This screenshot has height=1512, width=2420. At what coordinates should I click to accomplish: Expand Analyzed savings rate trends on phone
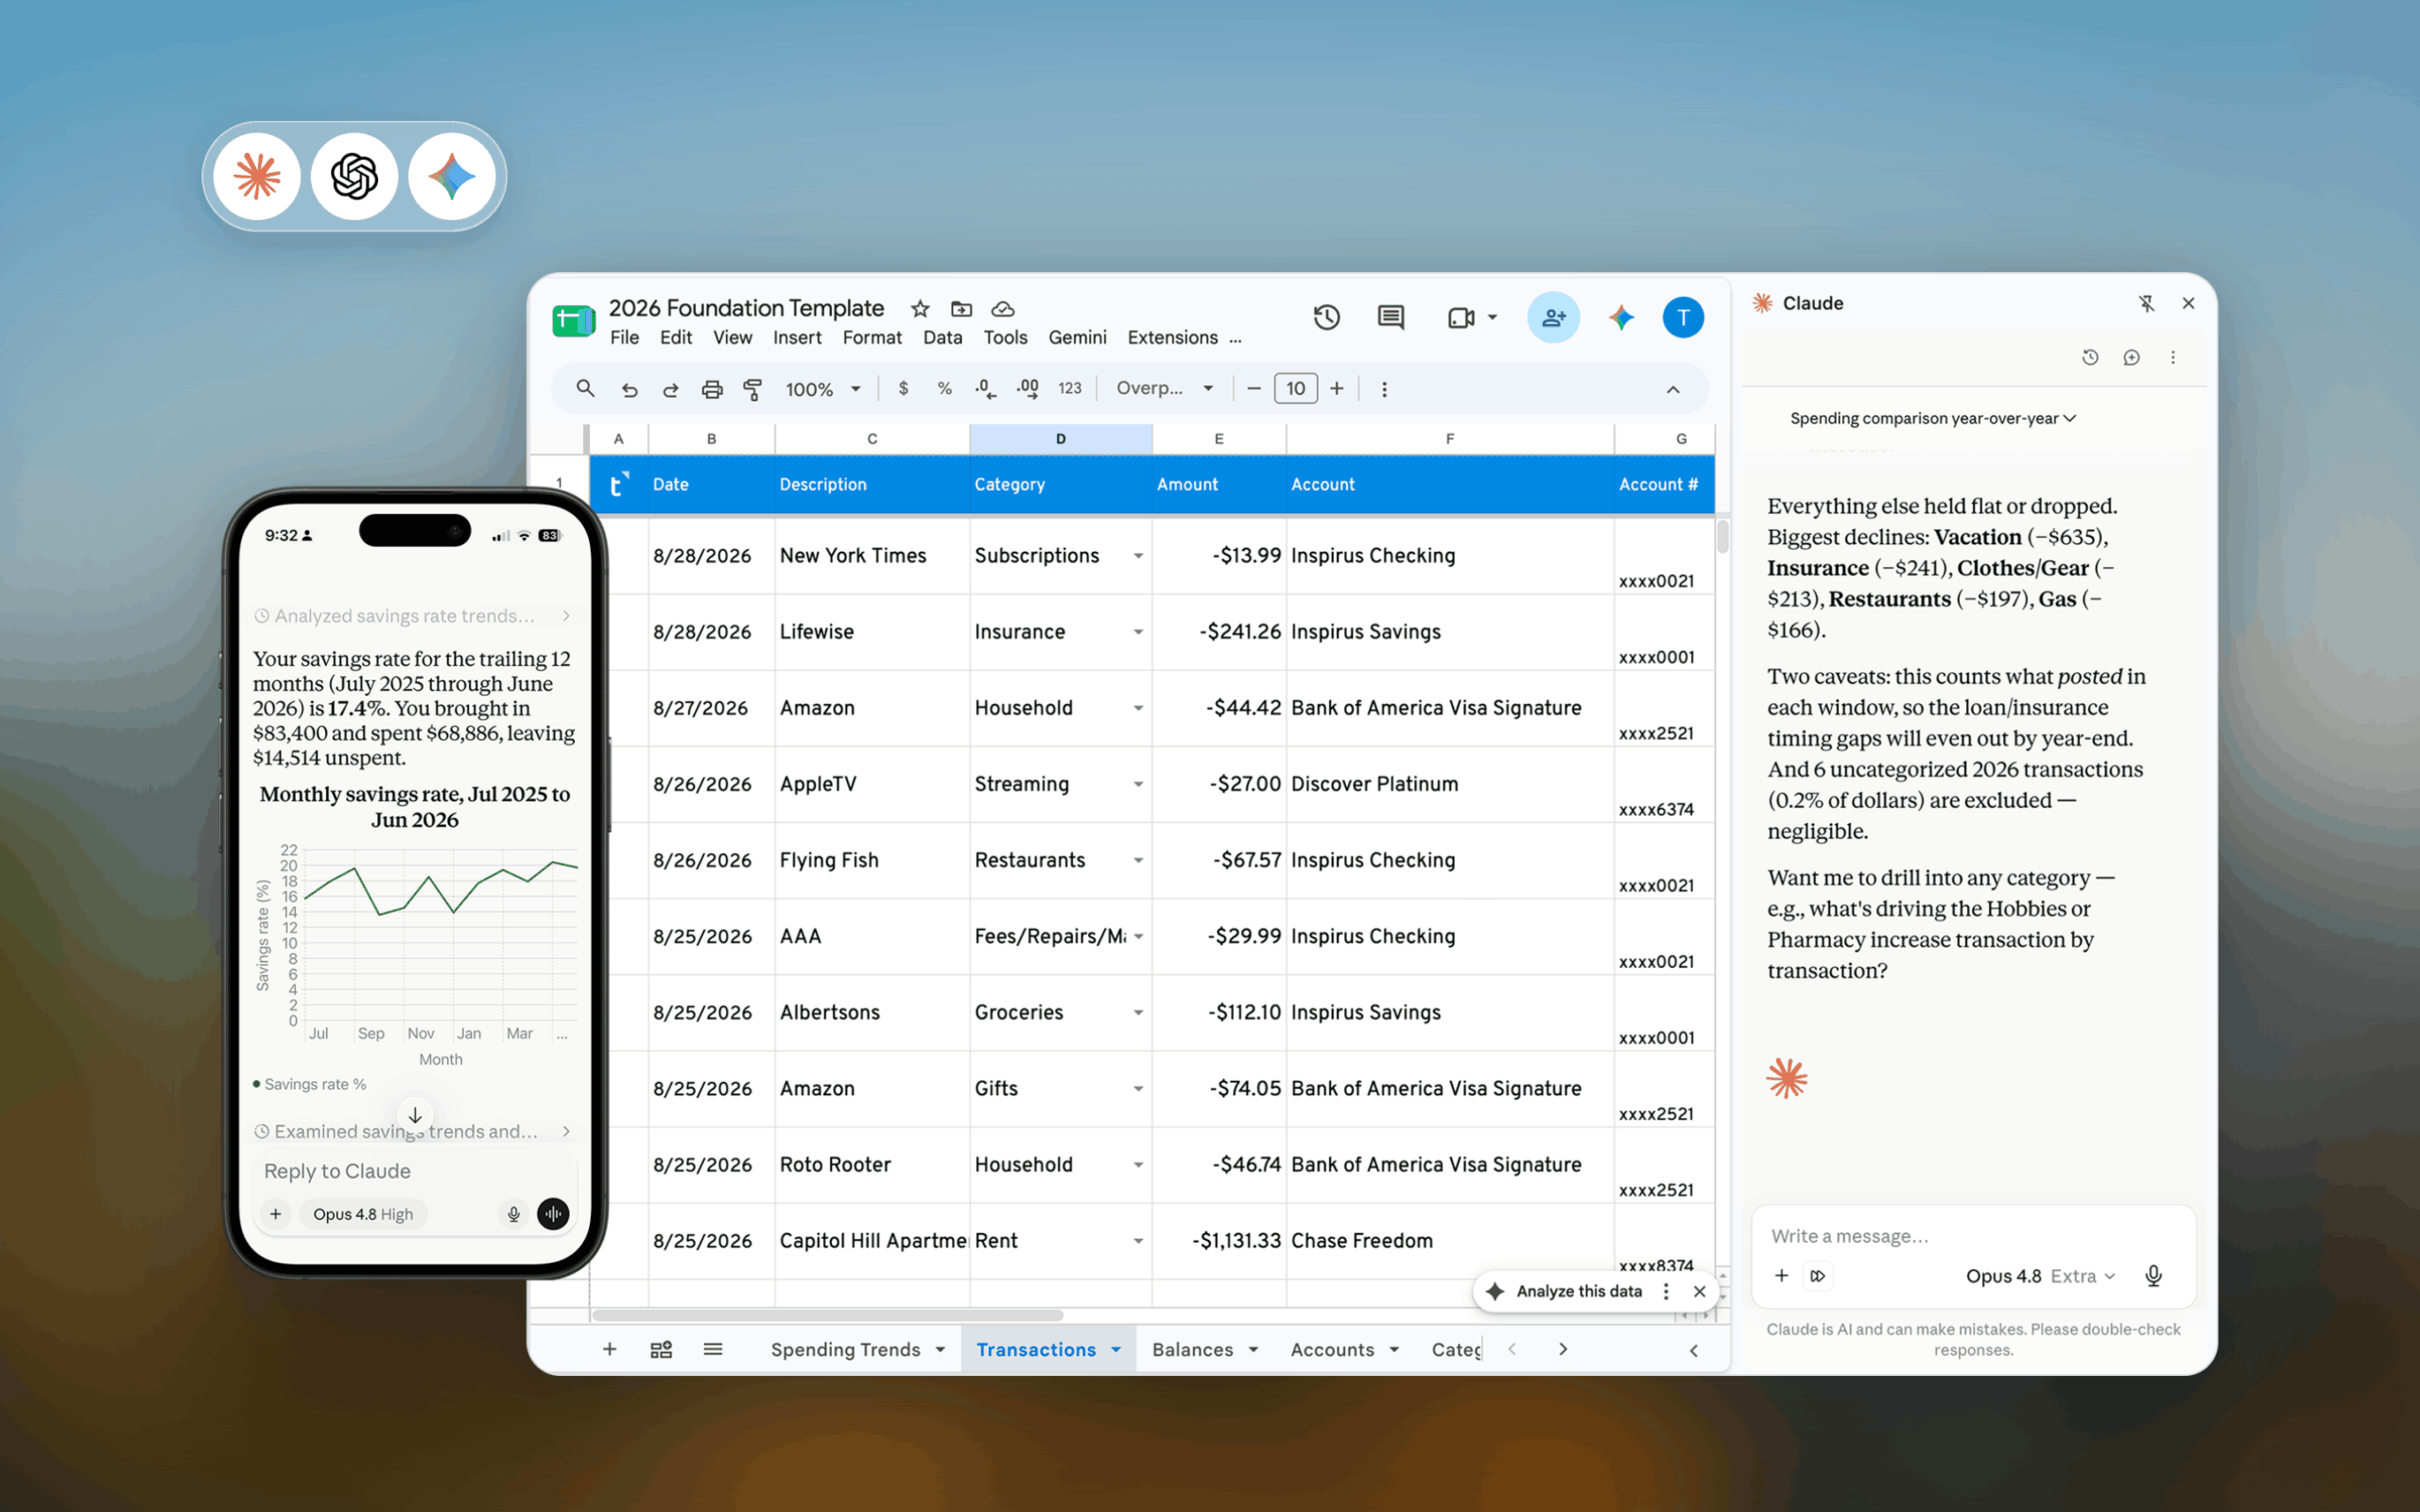(413, 616)
